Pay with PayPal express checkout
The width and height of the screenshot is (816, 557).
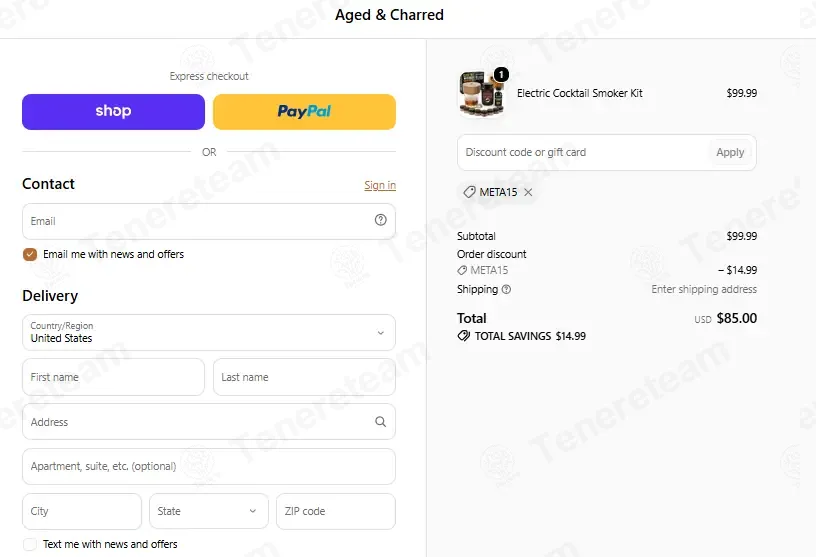[x=304, y=111]
